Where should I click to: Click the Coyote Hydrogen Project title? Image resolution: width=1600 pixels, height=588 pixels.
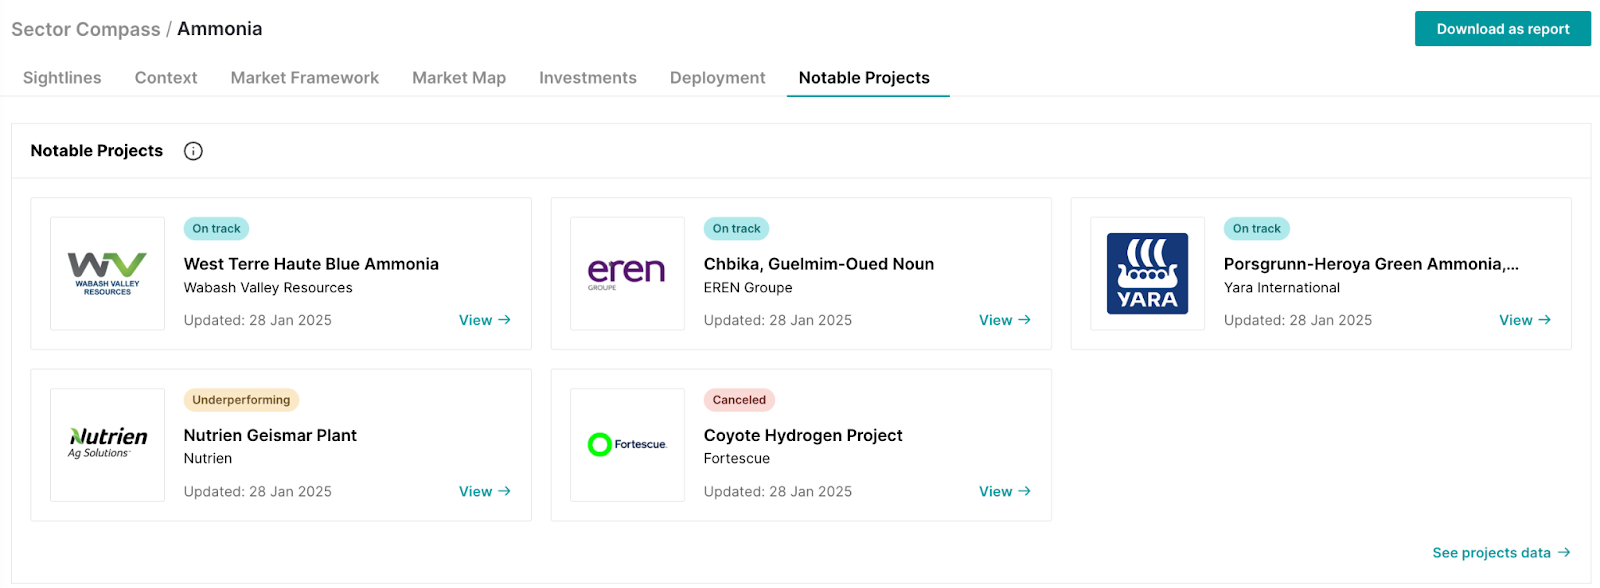(x=803, y=436)
